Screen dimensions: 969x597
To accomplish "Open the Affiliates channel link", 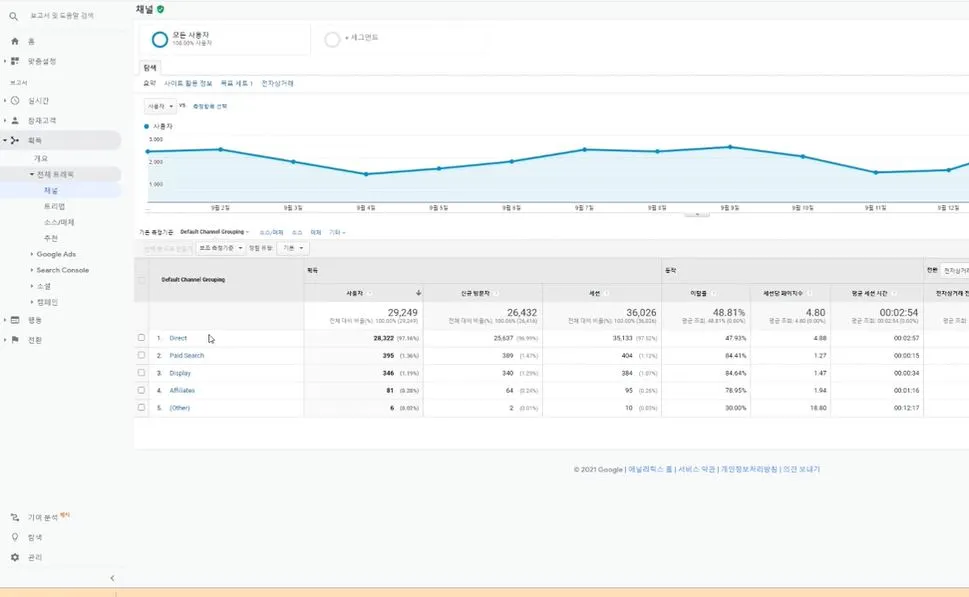I will point(182,391).
